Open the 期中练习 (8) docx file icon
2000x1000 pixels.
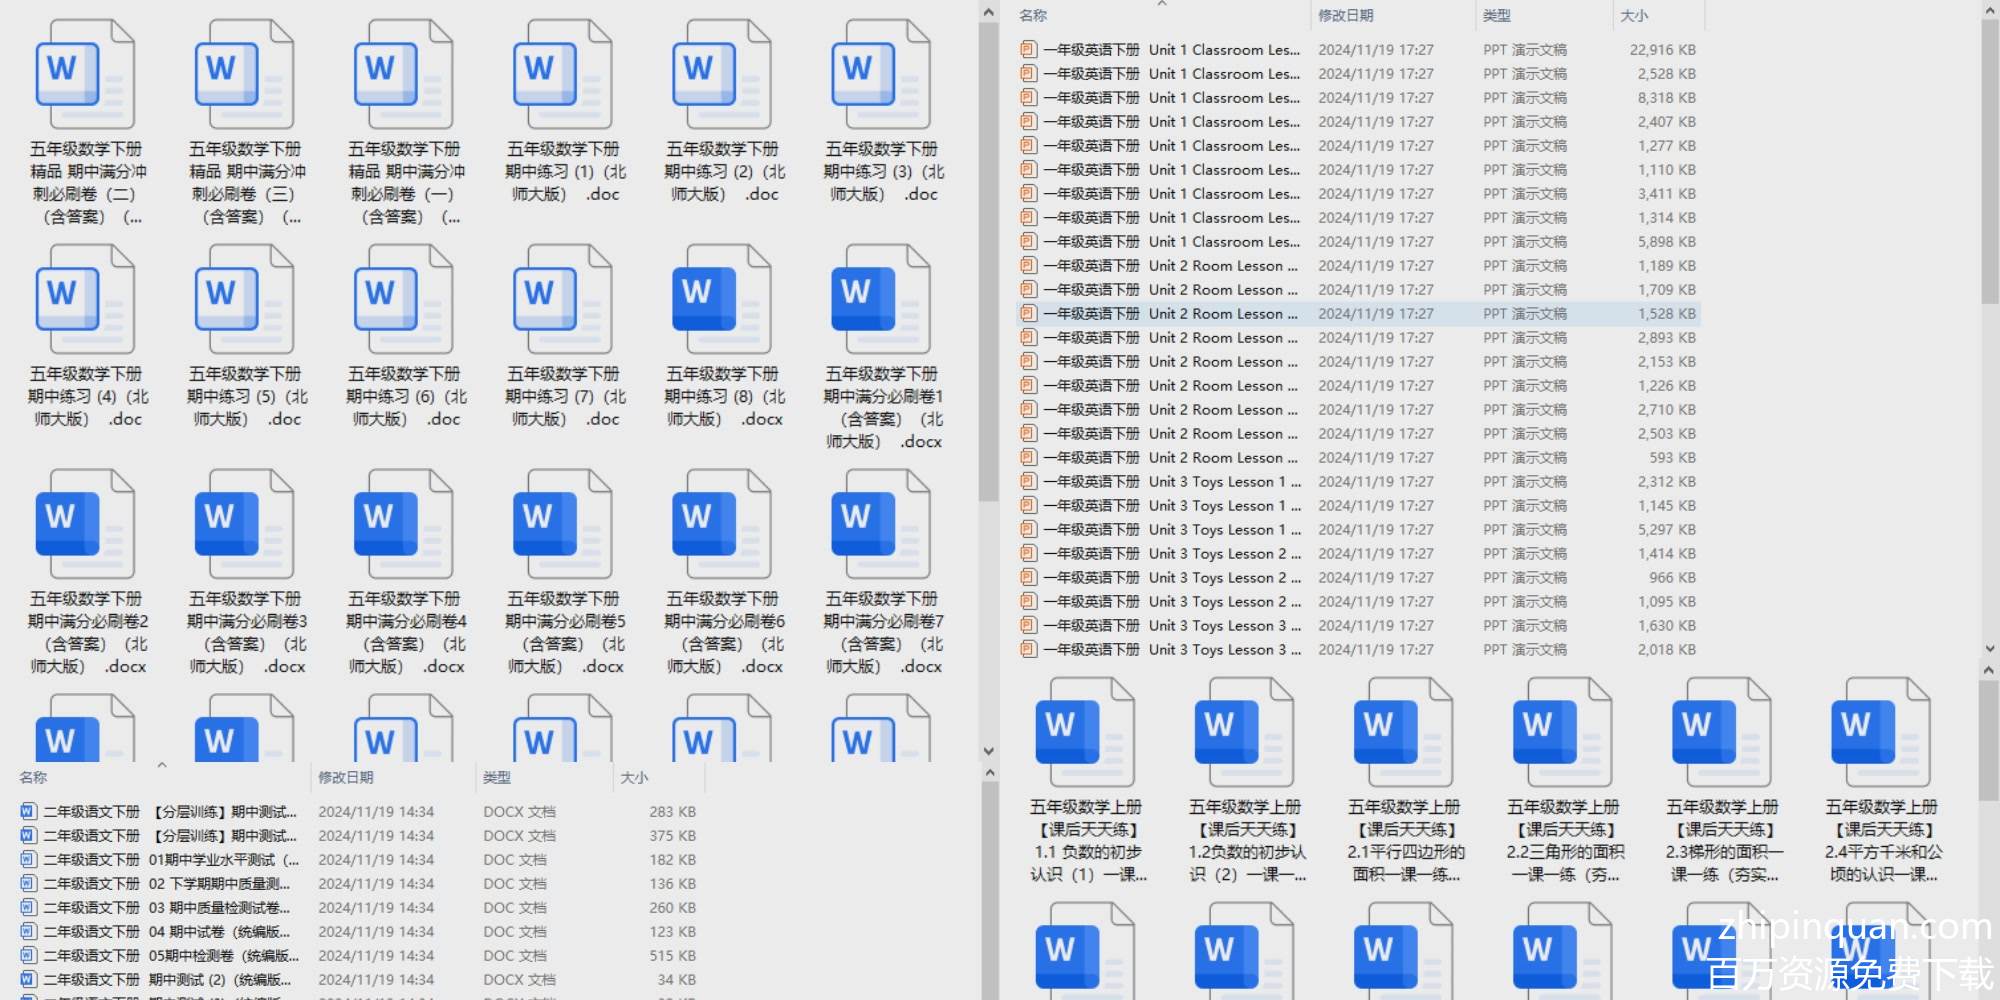720,300
